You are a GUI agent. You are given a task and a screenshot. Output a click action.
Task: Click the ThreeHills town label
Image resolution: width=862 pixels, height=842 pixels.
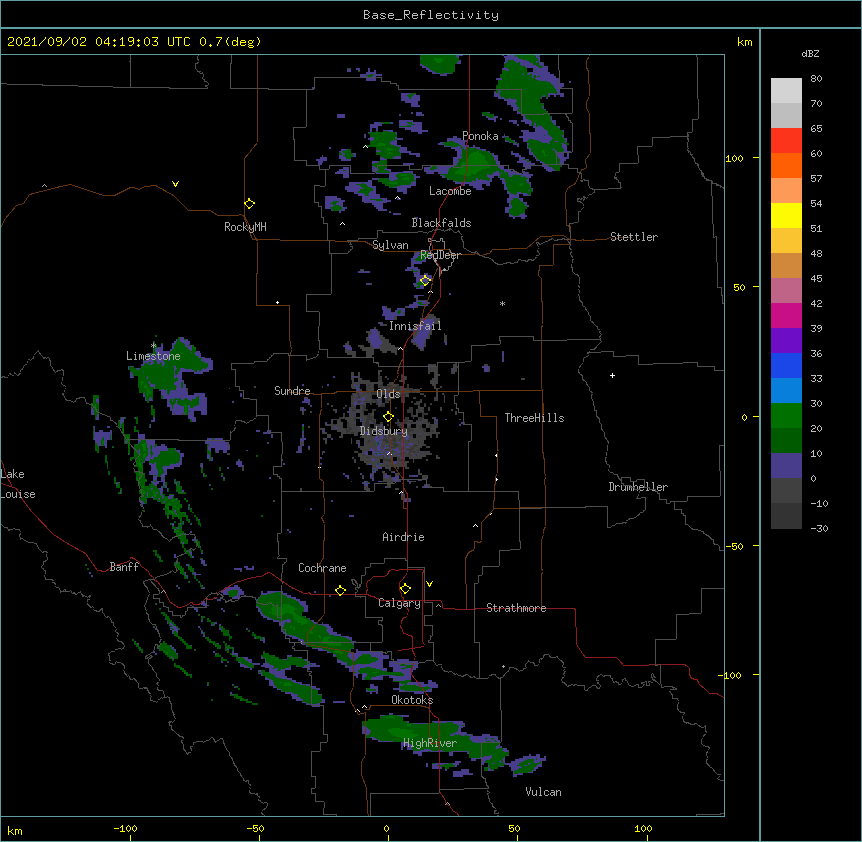(x=534, y=418)
